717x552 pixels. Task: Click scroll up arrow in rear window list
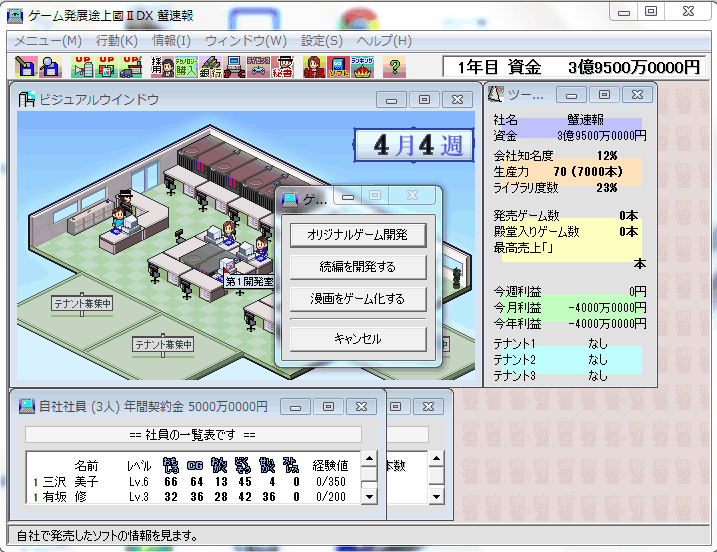[437, 459]
